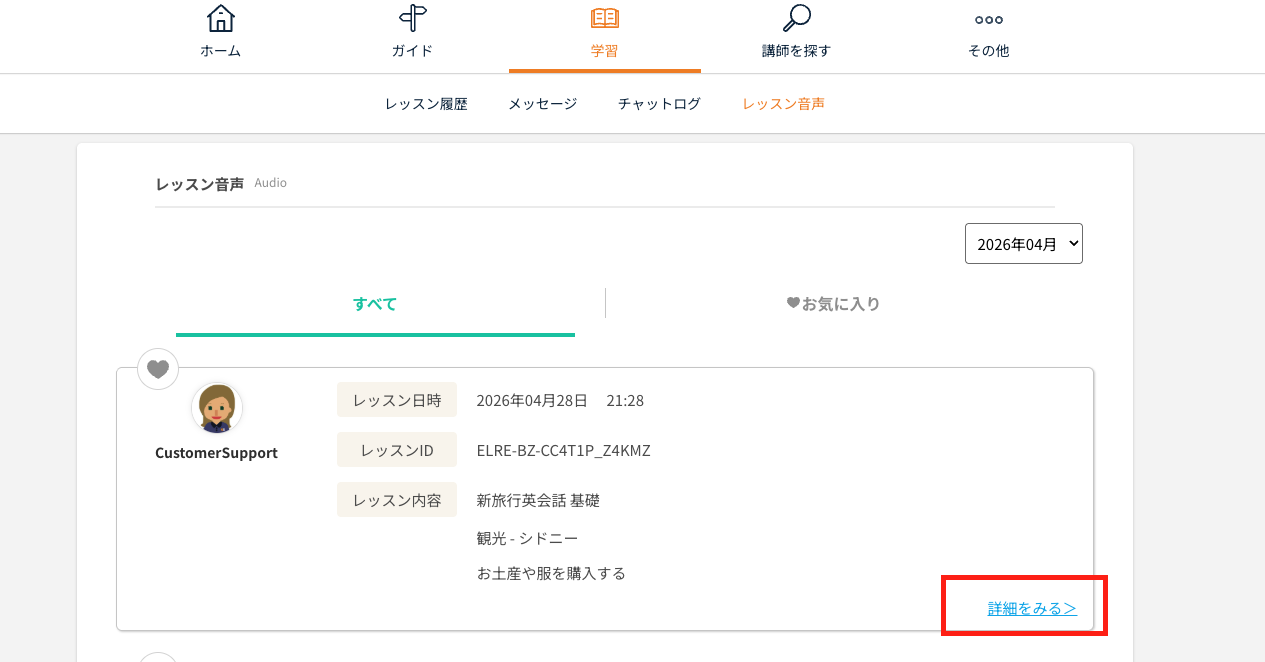Open the 2026年04月 month dropdown
This screenshot has height=662, width=1265.
[x=1023, y=244]
